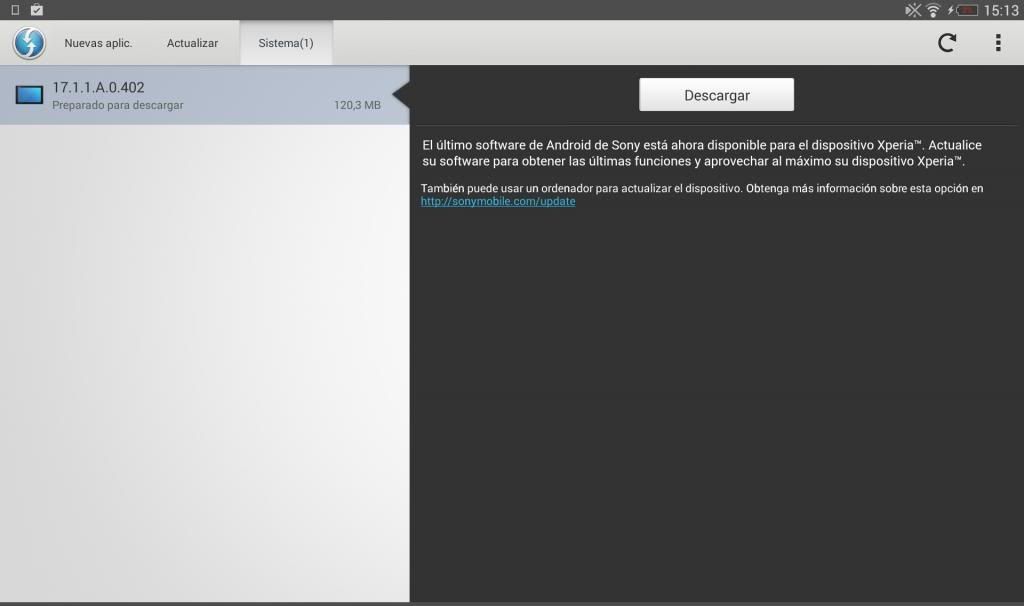
Task: Tap the Update Center lightning logo
Action: [29, 43]
